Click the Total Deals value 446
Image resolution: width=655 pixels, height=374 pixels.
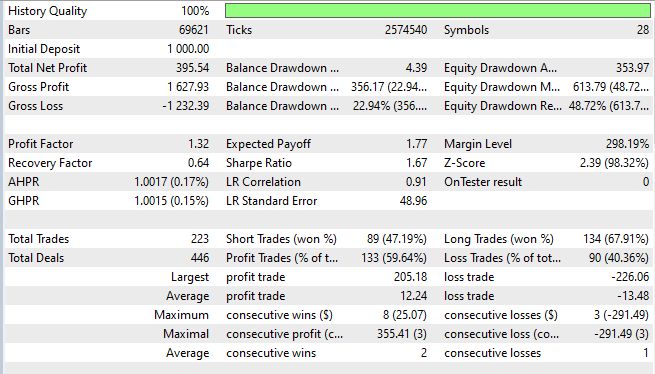click(200, 258)
